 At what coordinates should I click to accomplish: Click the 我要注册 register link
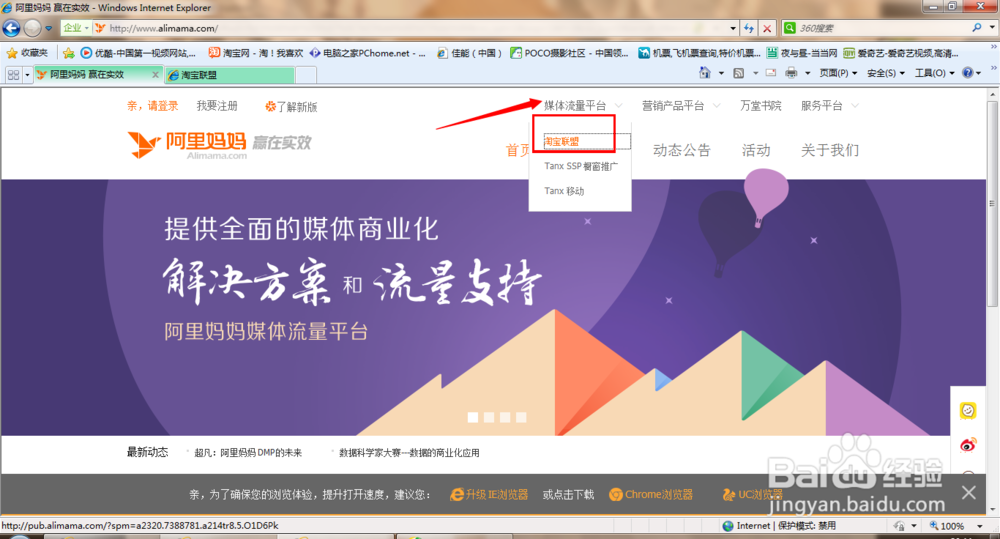tap(217, 106)
